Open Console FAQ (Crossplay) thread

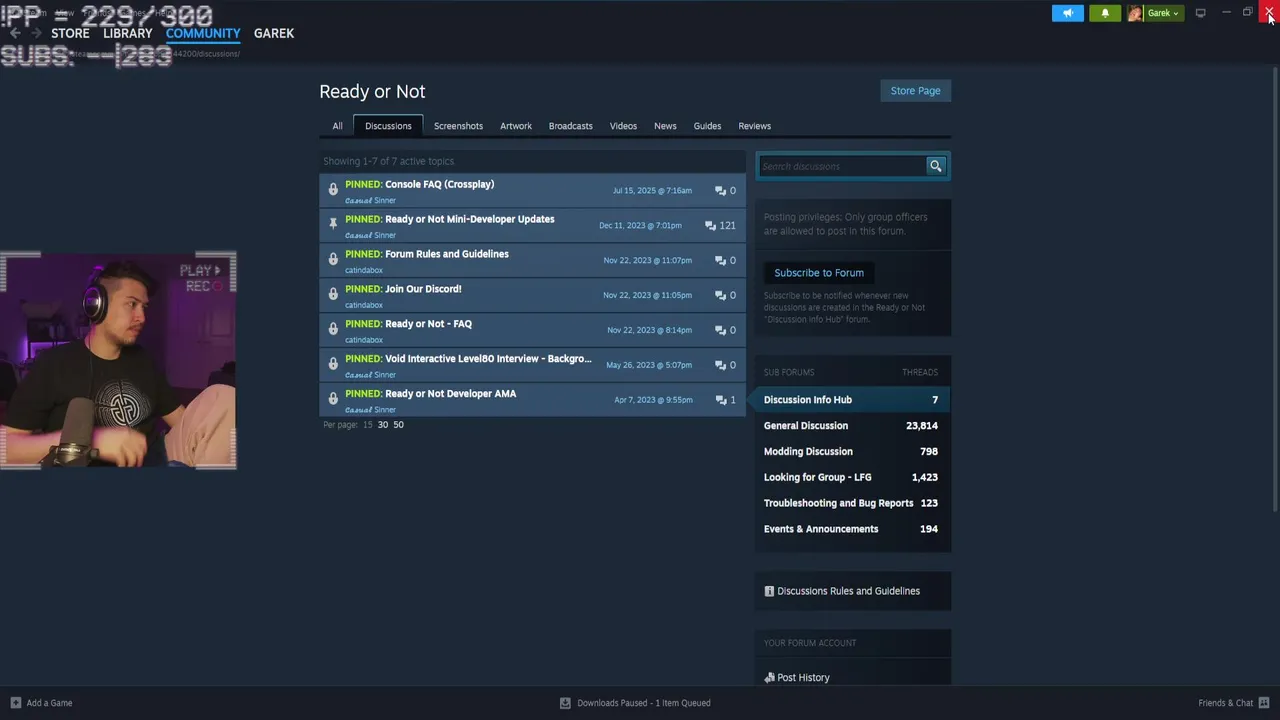(439, 184)
